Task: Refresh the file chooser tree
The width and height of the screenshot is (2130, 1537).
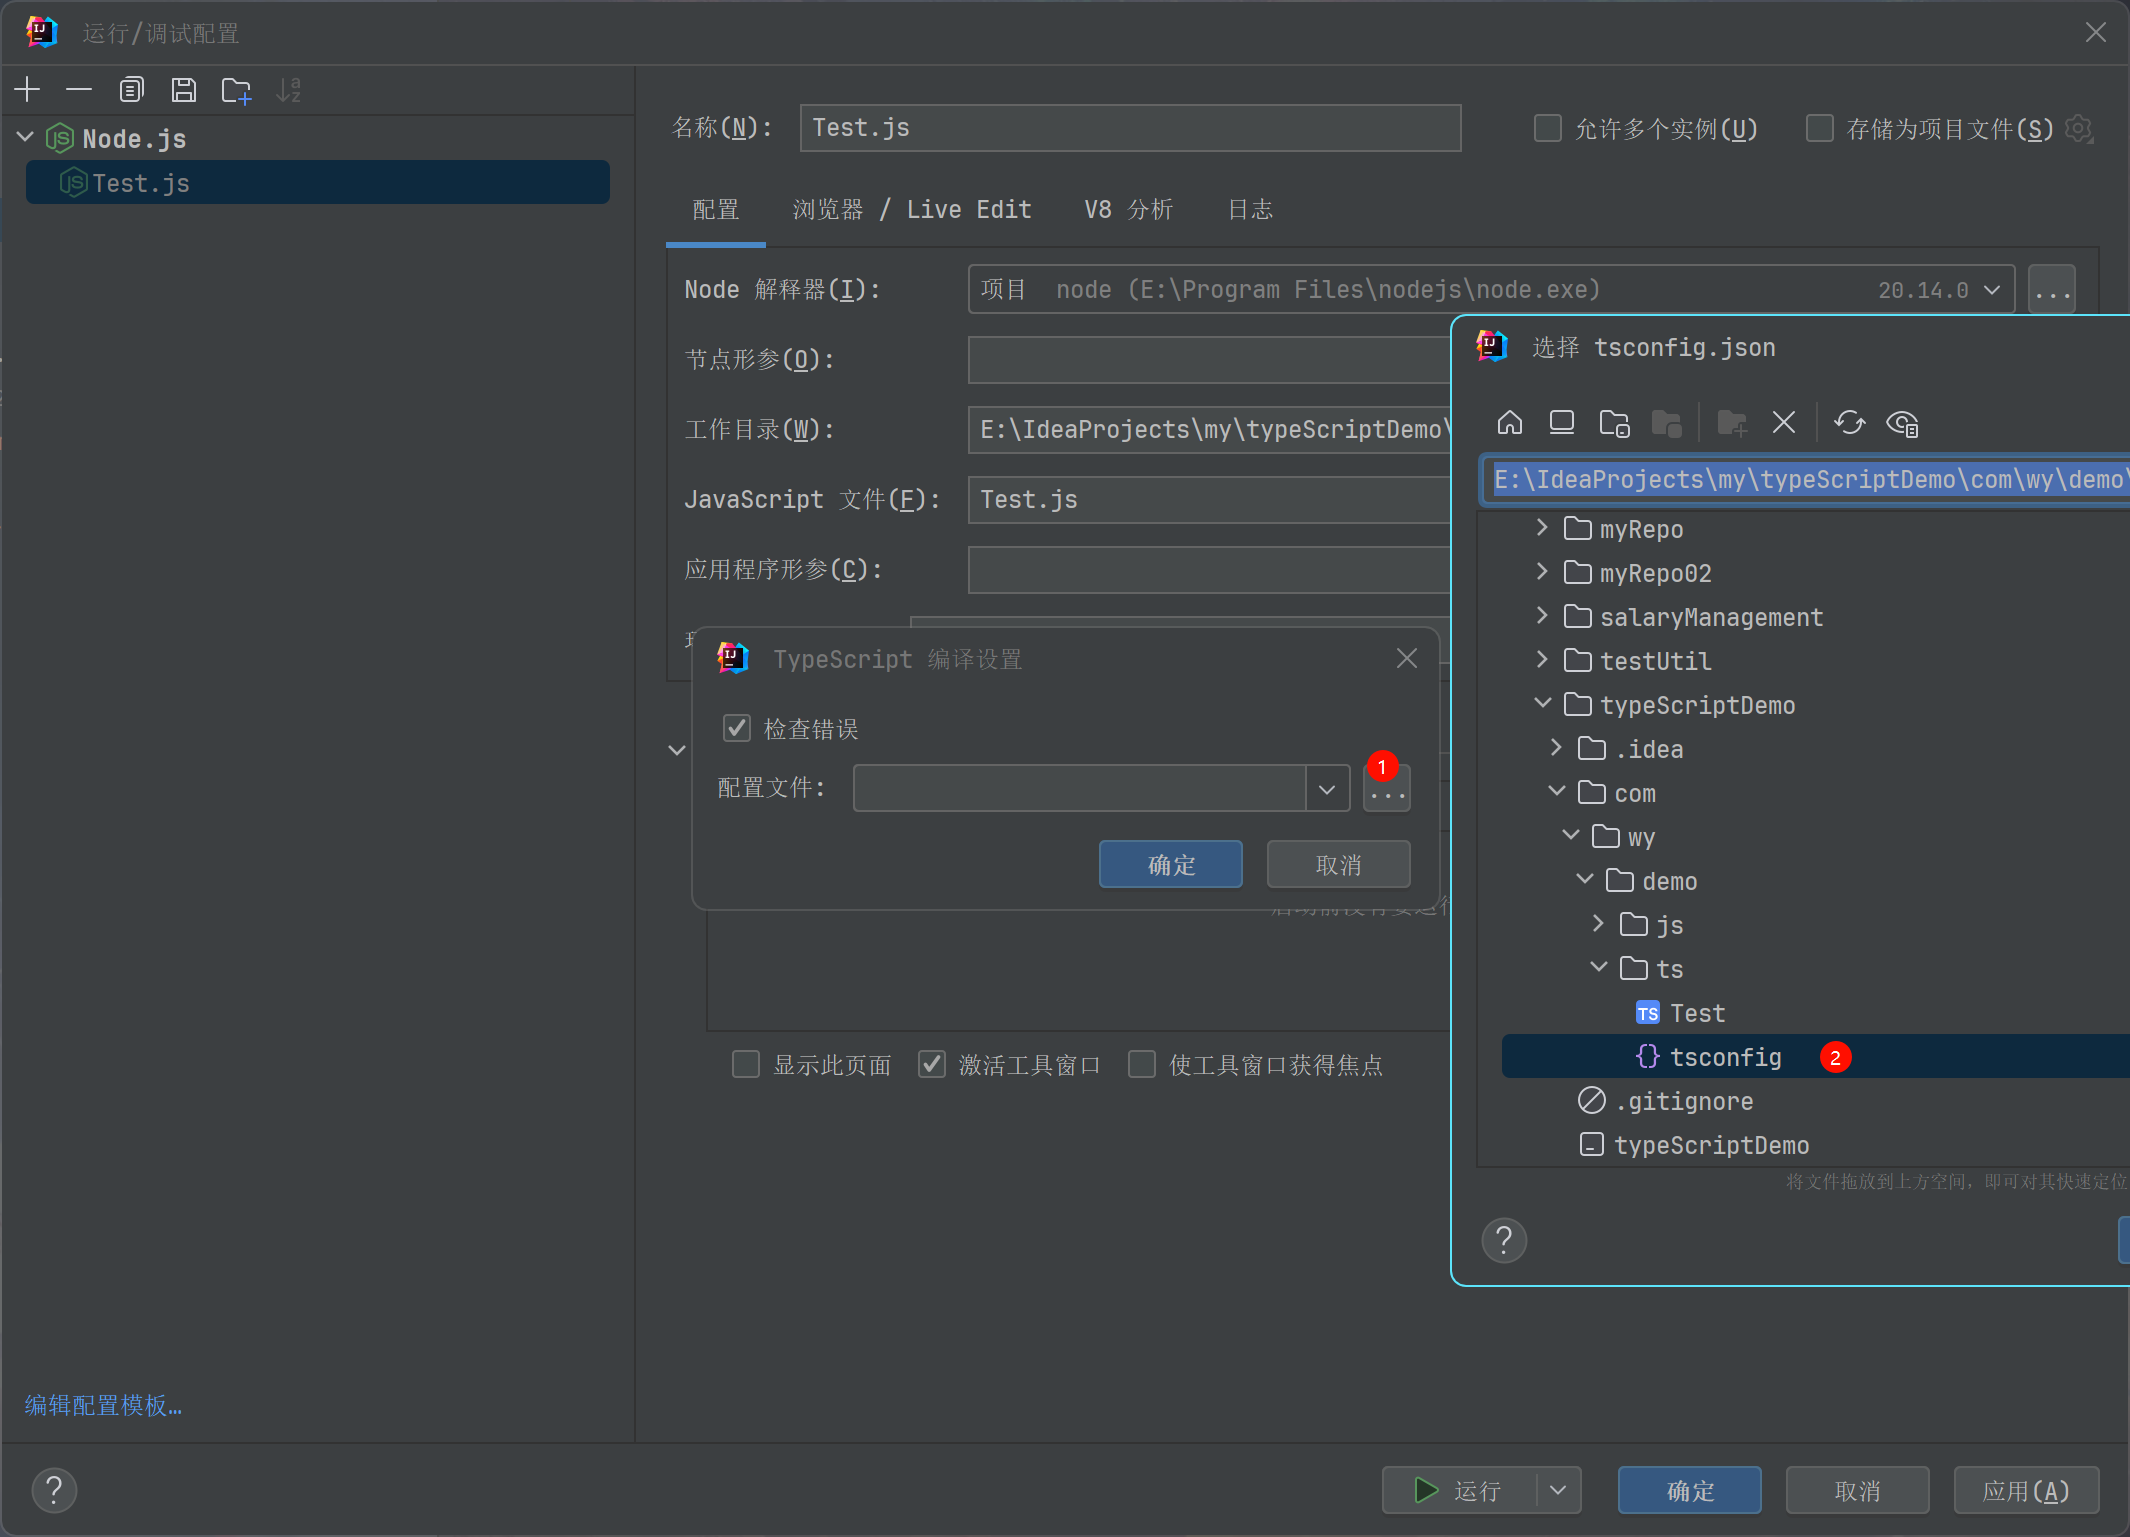Action: coord(1850,423)
